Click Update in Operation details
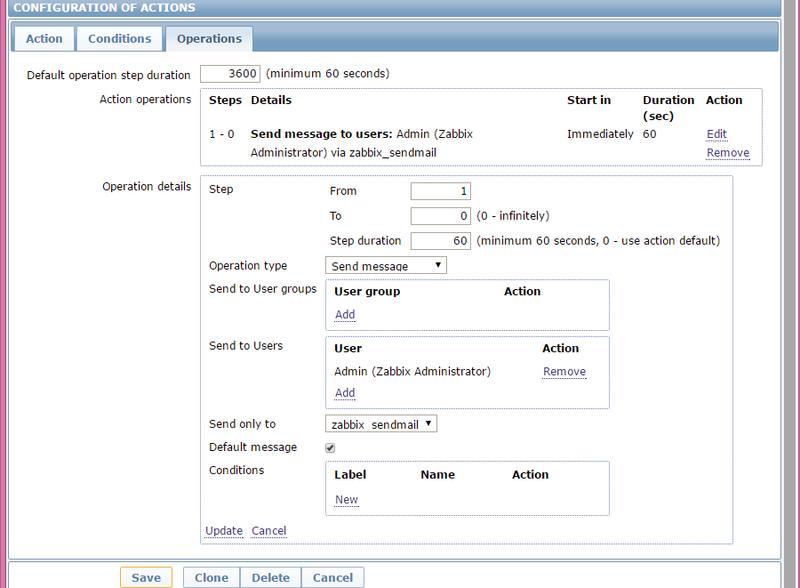Screen dimensions: 800x588 coord(223,530)
